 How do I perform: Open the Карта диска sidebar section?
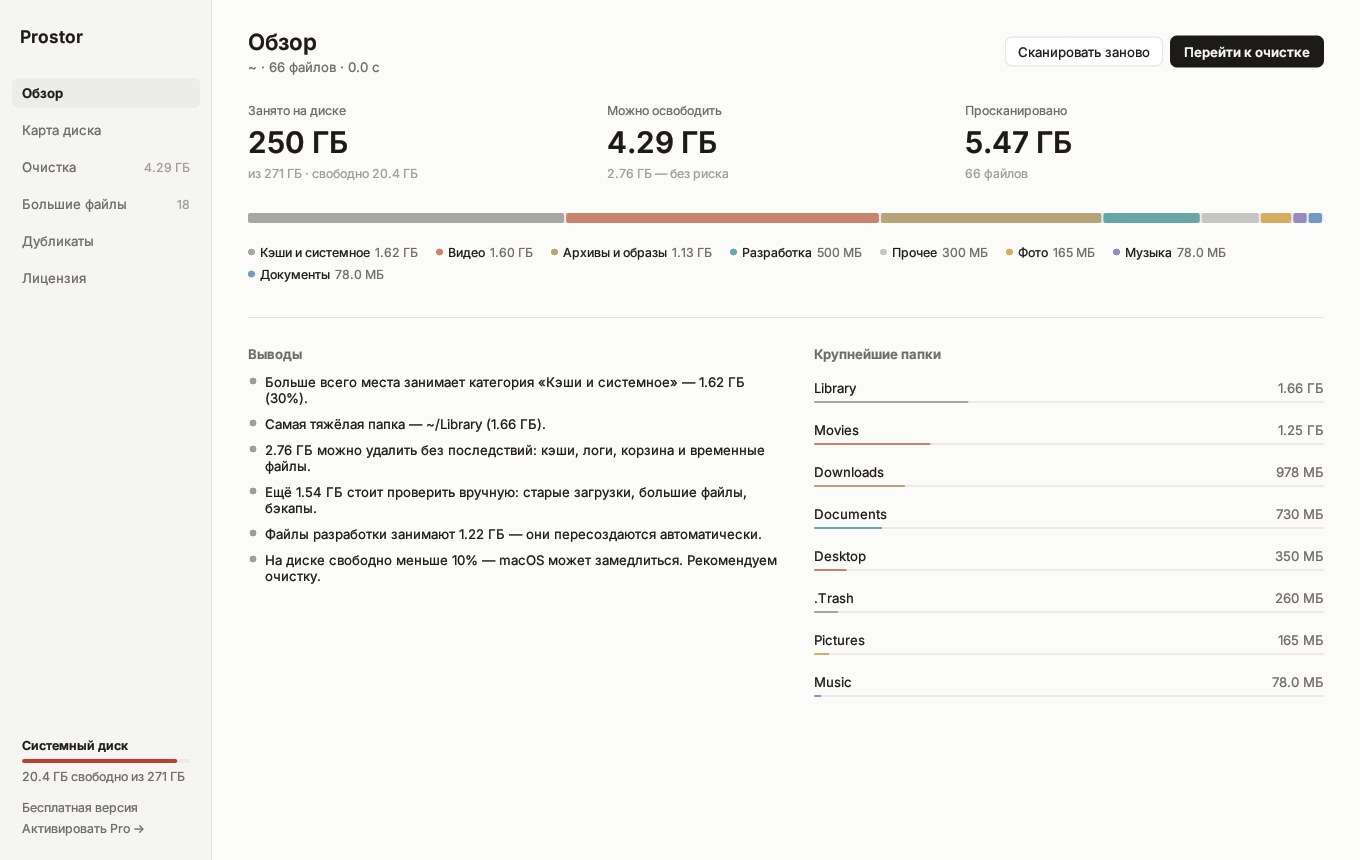(x=106, y=130)
